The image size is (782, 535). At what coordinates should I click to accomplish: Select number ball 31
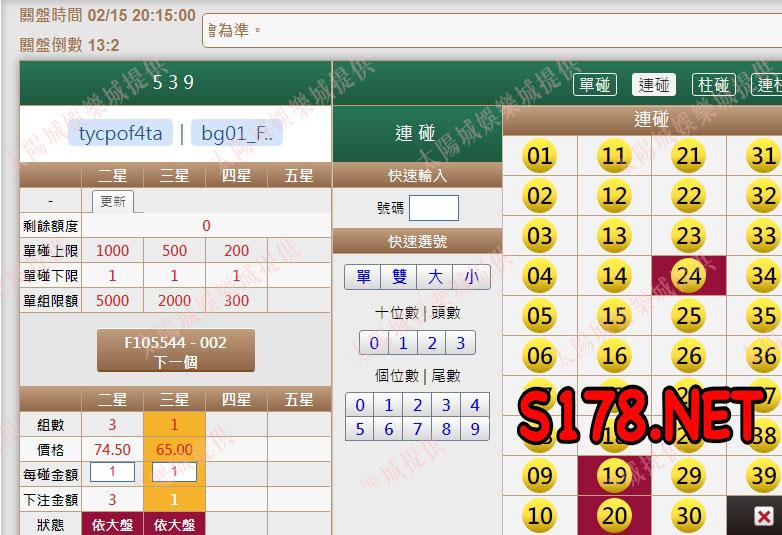pyautogui.click(x=764, y=156)
